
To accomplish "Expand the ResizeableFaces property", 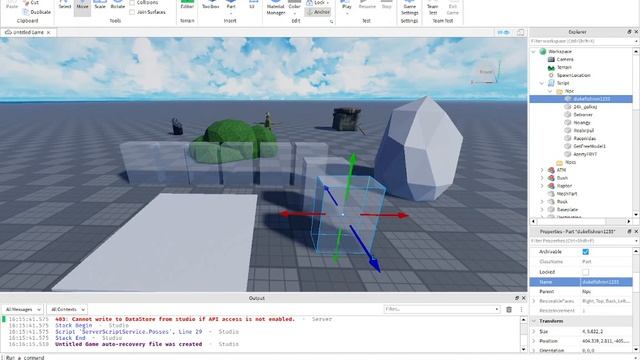I will point(533,301).
